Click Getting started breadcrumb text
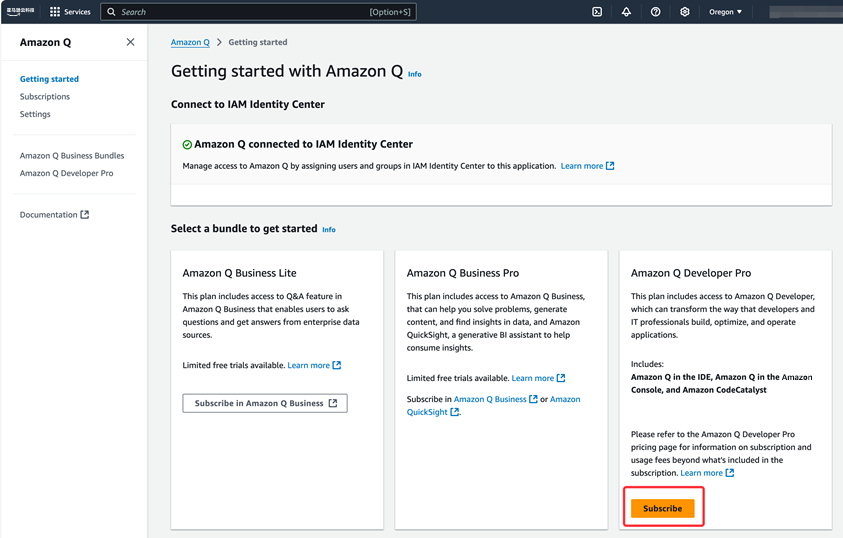The width and height of the screenshot is (843, 538). (x=258, y=42)
